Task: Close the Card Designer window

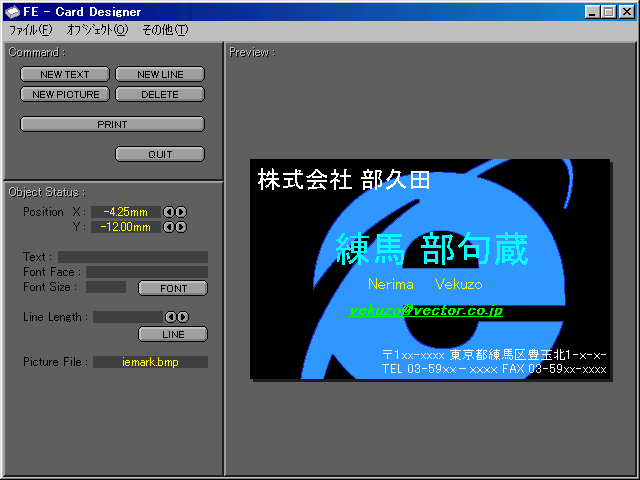Action: pos(627,12)
